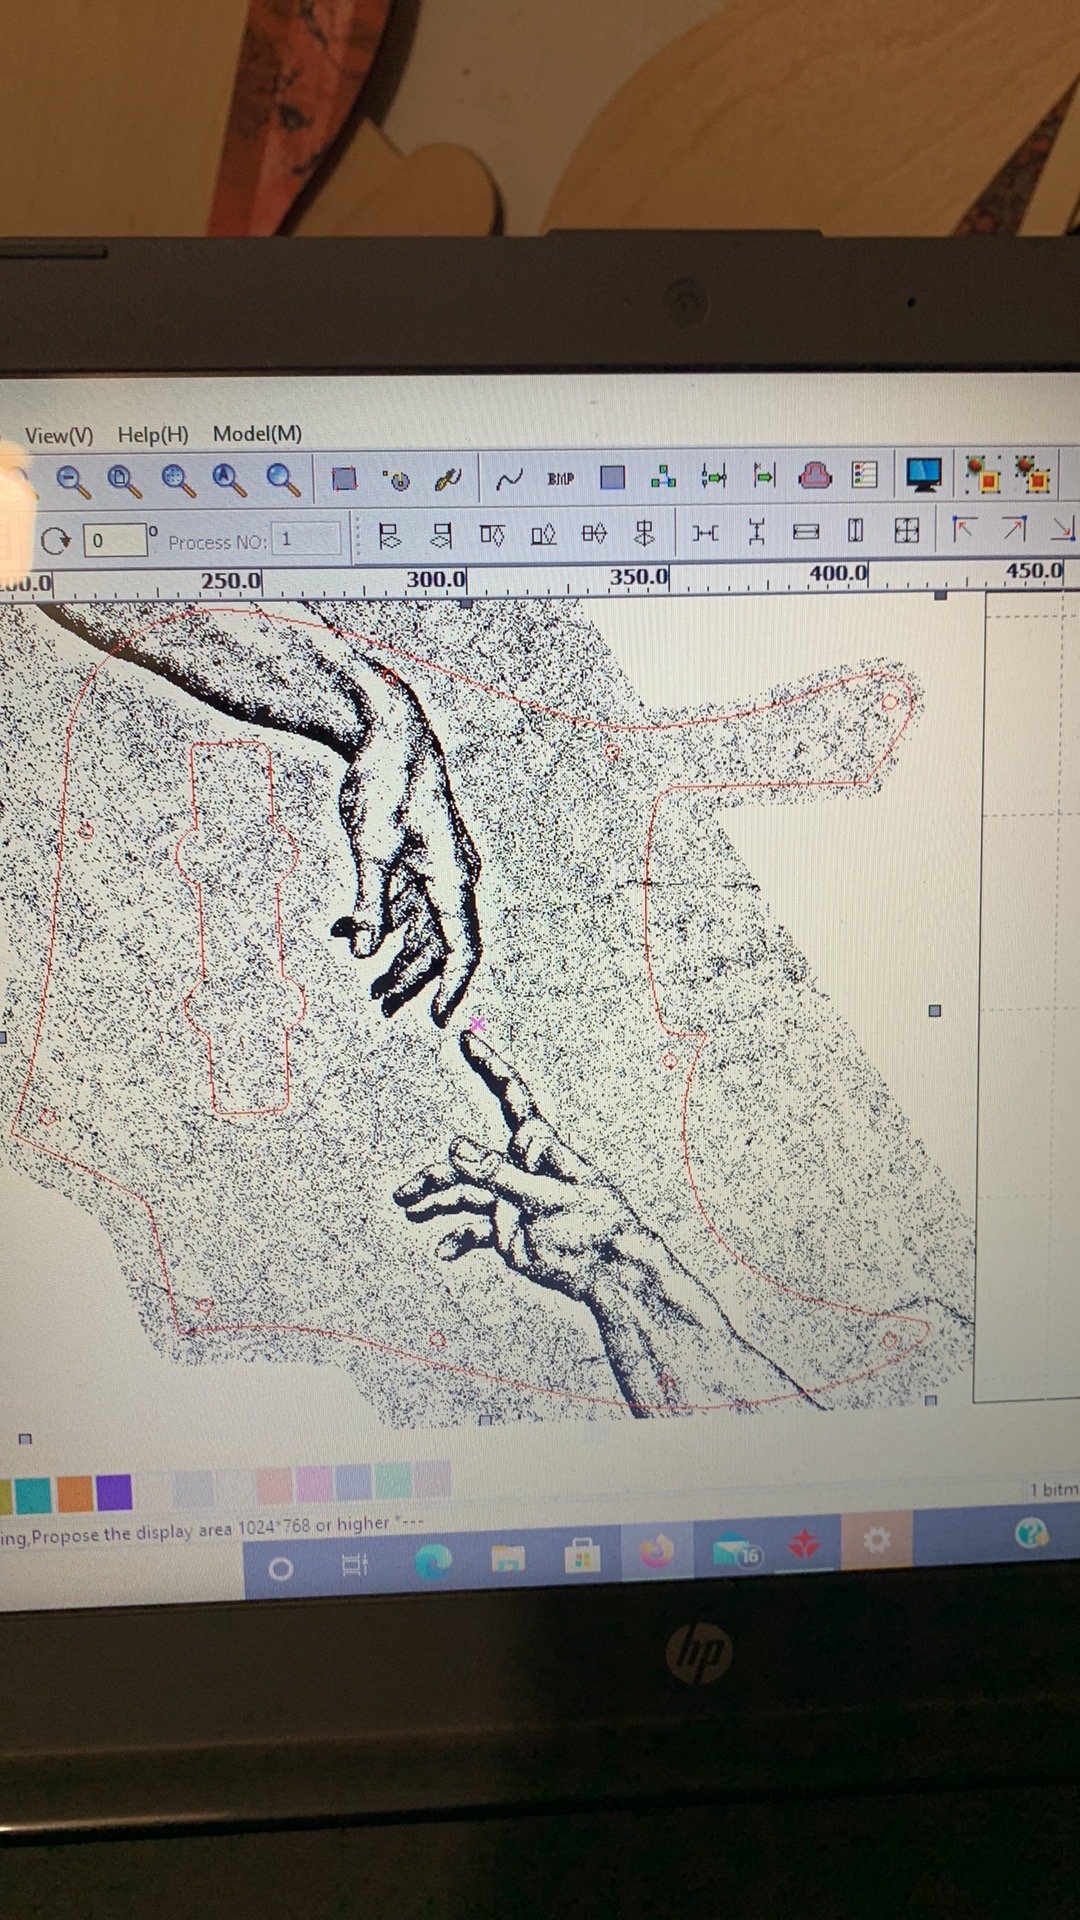1080x1920 pixels.
Task: Click the 300.0 ruler label
Action: click(436, 579)
